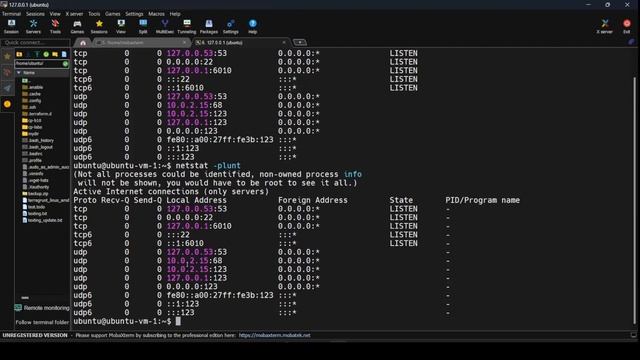This screenshot has height=360, width=640.
Task: Select the .ansible folder
Action: coord(33,87)
